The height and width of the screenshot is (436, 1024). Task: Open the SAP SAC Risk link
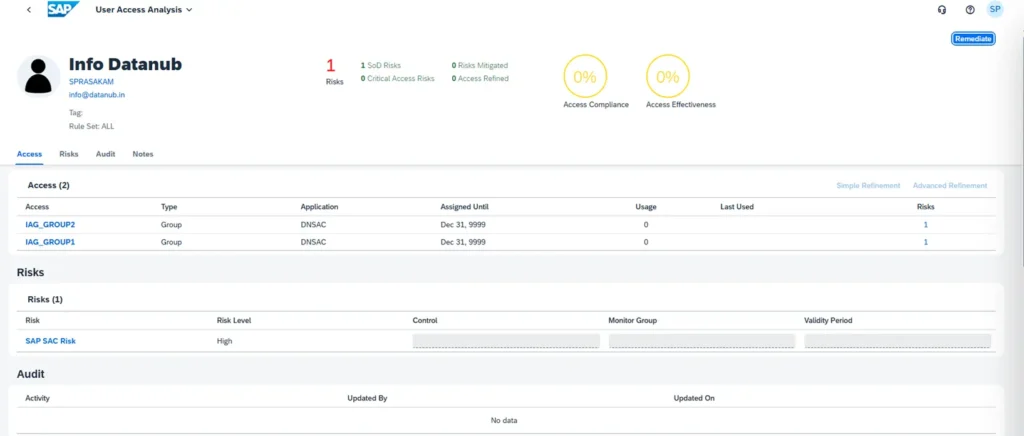[x=50, y=341]
